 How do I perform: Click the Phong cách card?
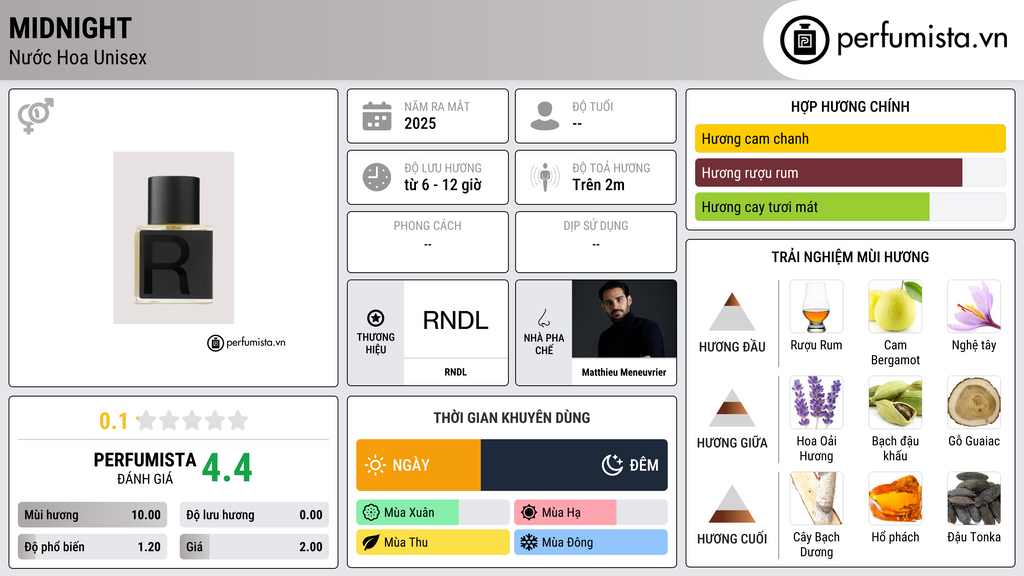point(428,242)
